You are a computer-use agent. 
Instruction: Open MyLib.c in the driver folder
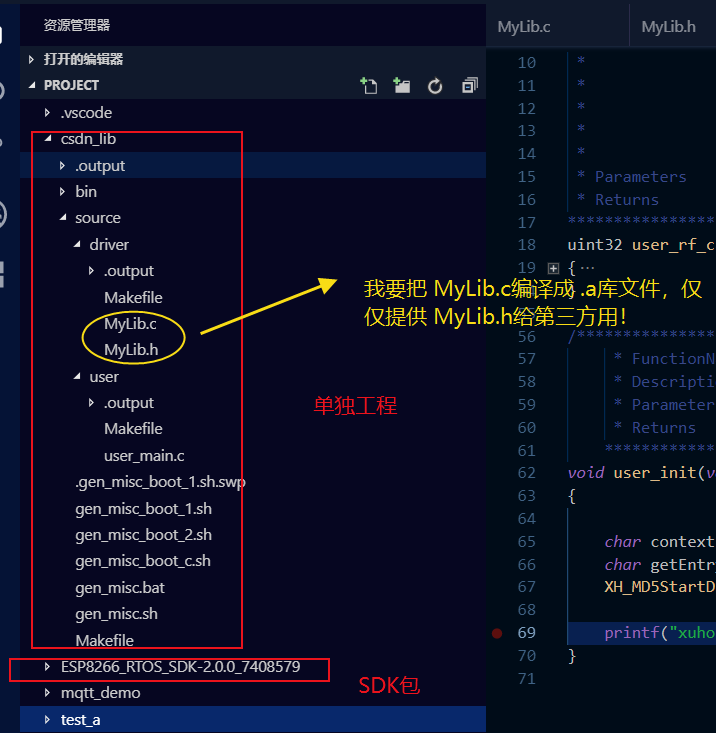[x=130, y=323]
